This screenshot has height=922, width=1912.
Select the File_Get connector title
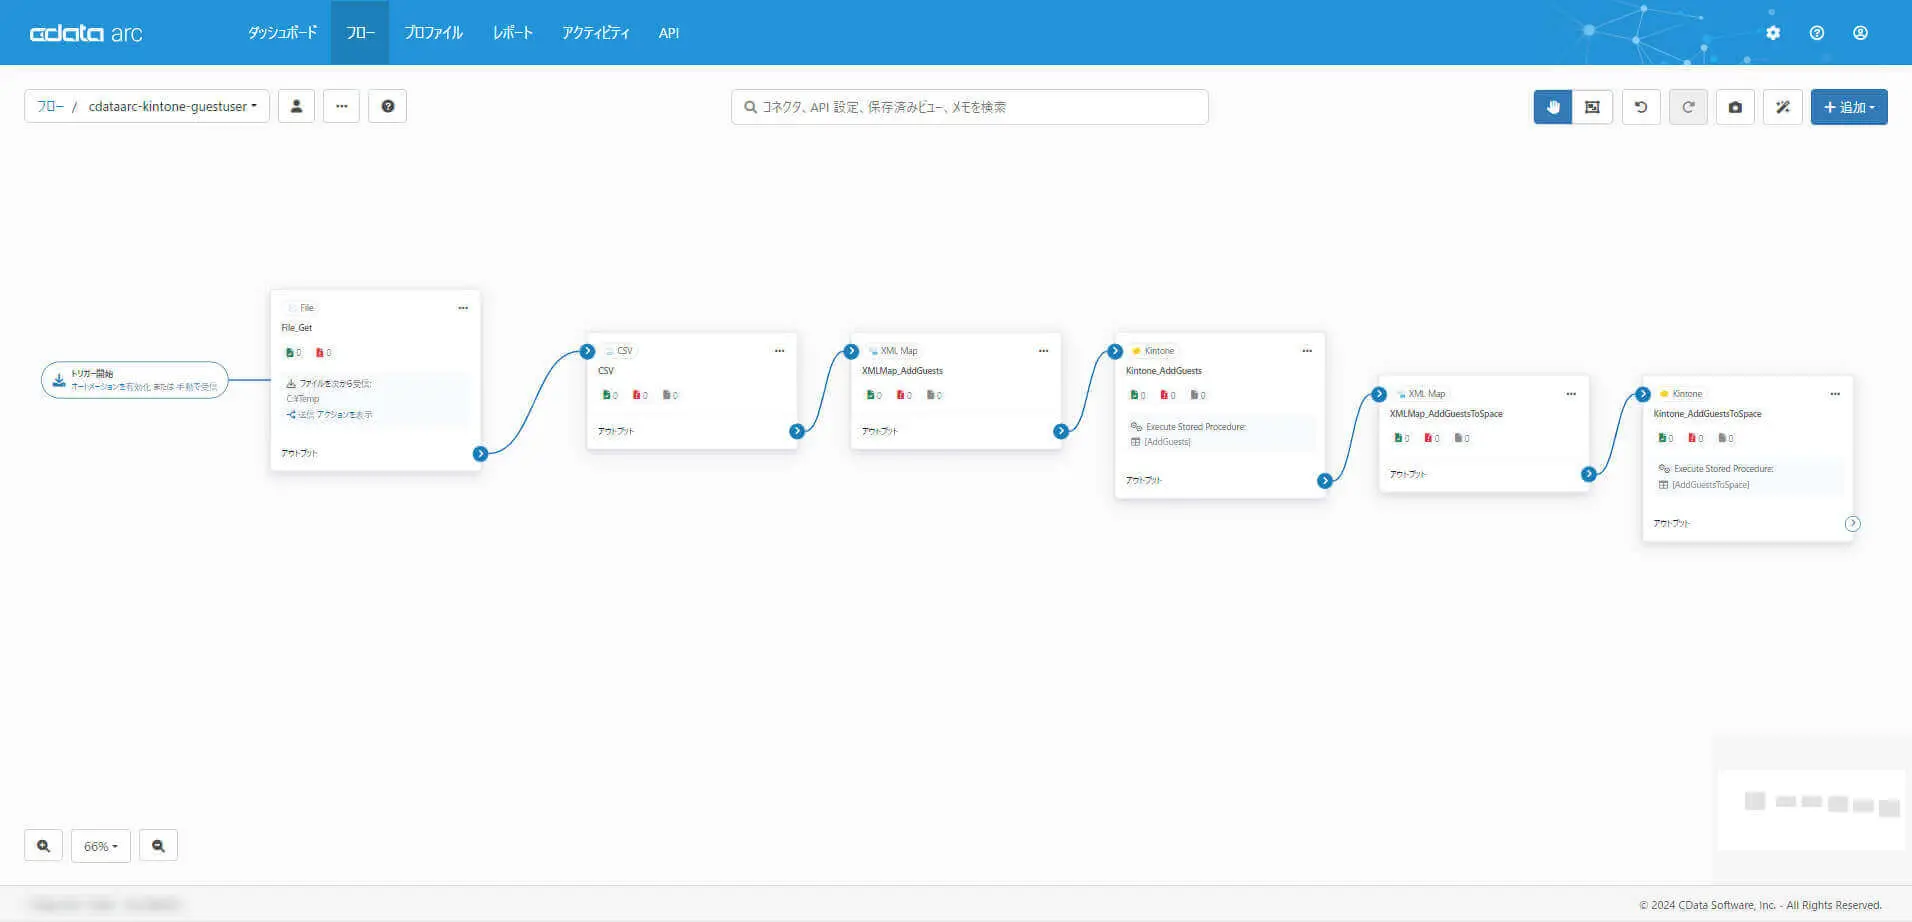click(x=297, y=328)
